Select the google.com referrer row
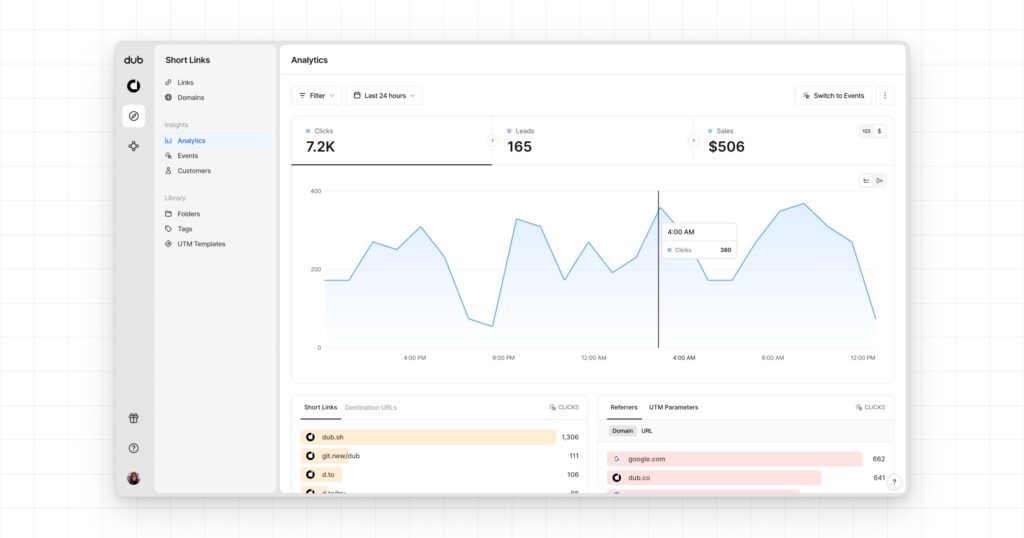This screenshot has width=1024, height=538. click(x=746, y=459)
